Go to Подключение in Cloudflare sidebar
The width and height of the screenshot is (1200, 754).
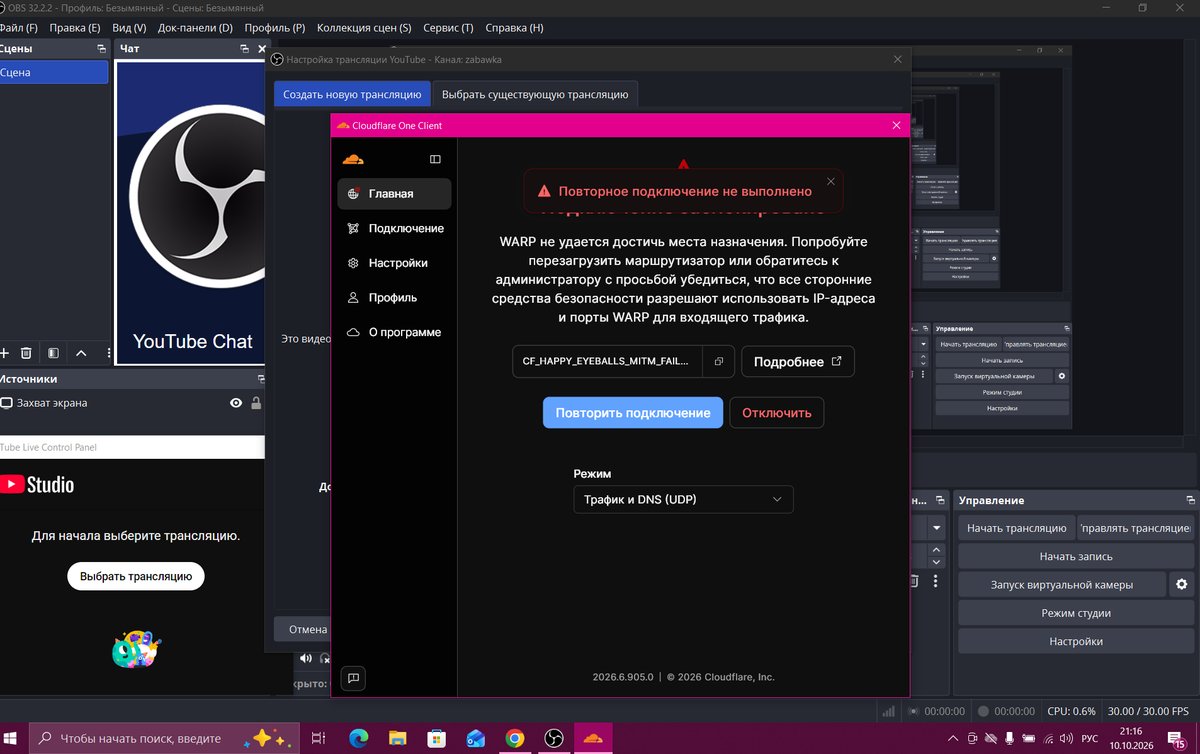[394, 228]
